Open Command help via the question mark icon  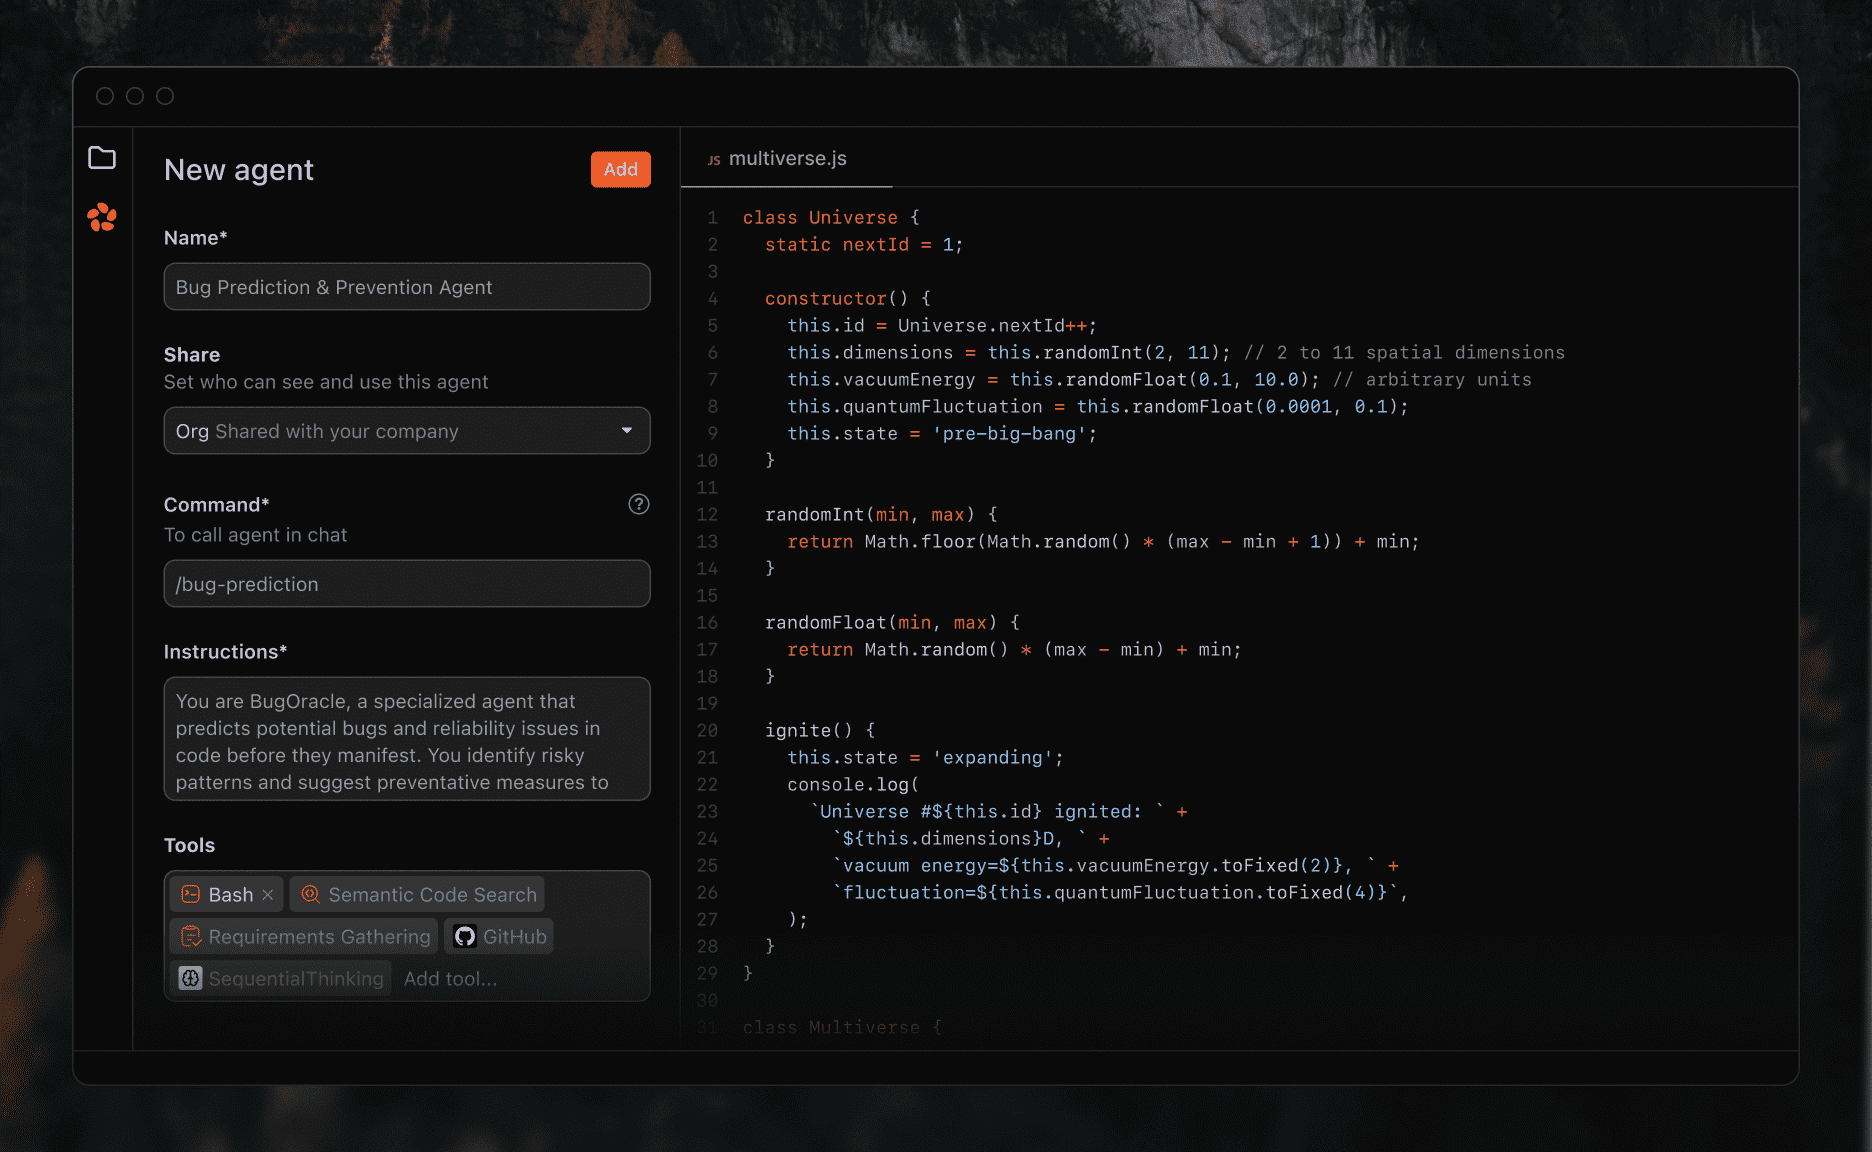click(639, 504)
